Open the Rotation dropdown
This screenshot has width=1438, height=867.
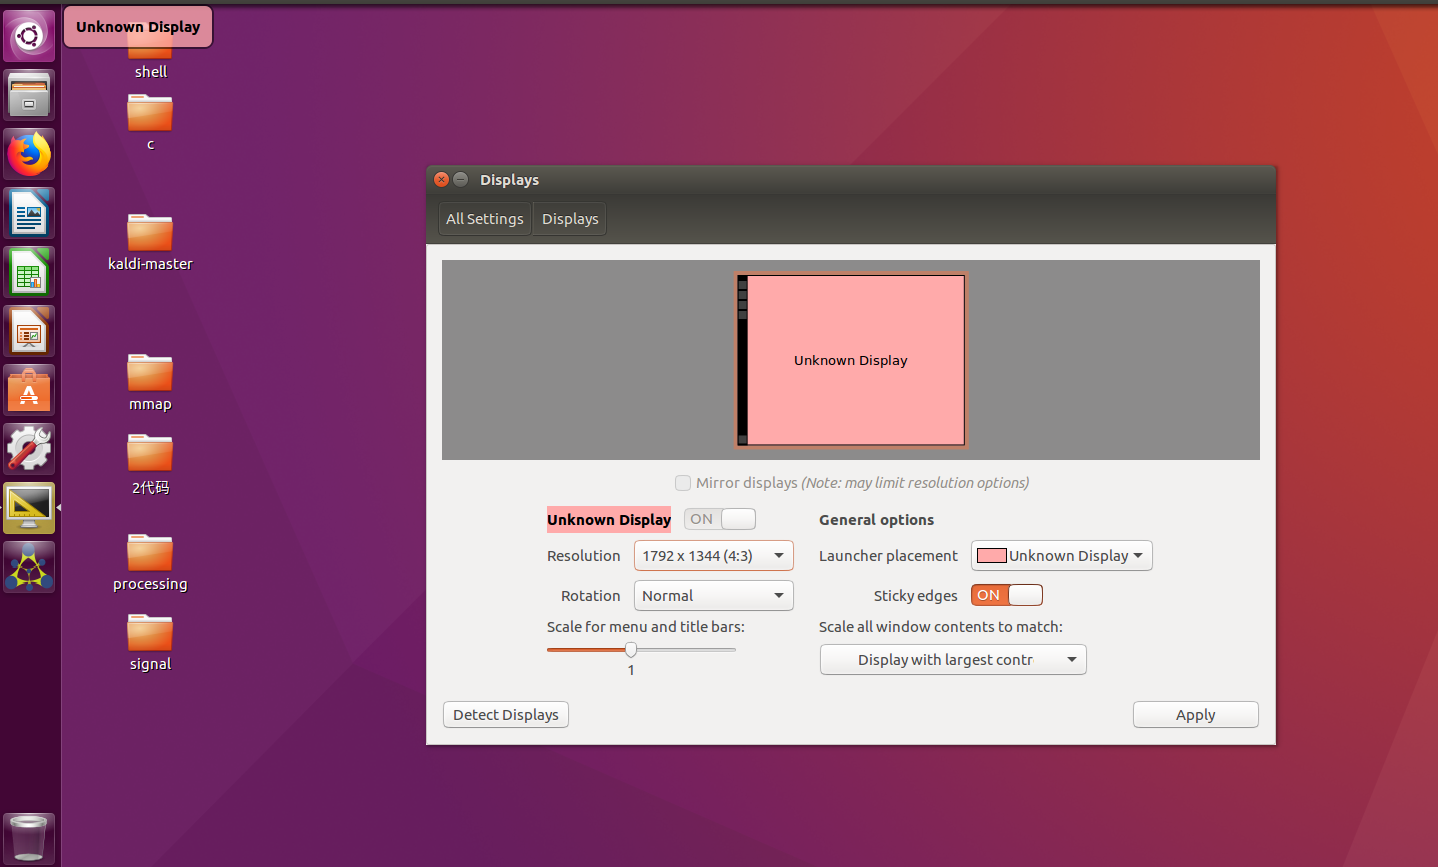713,595
